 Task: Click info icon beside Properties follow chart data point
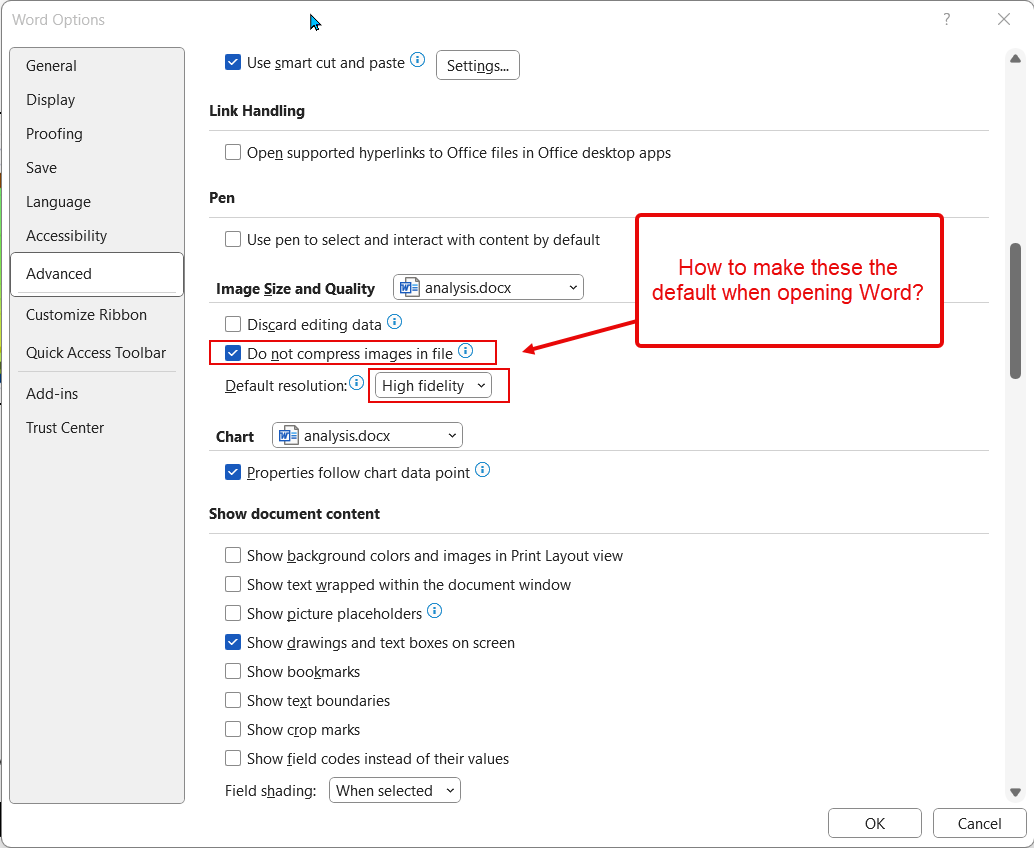483,469
